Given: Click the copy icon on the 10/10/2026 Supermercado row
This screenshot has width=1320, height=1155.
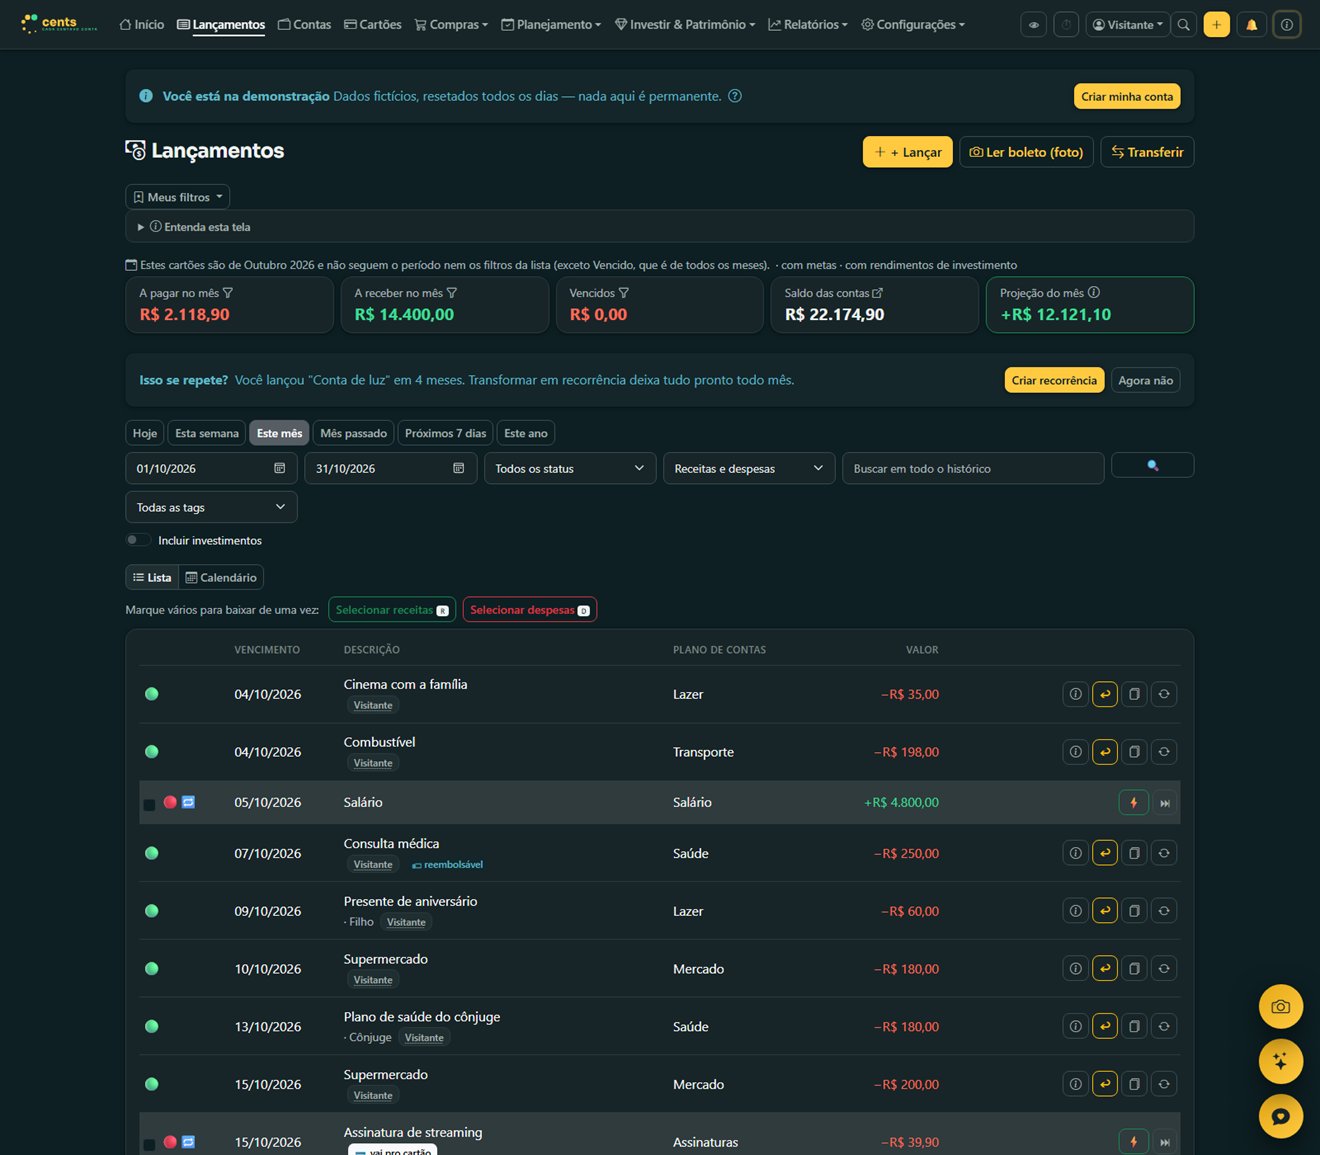Looking at the screenshot, I should pos(1134,969).
